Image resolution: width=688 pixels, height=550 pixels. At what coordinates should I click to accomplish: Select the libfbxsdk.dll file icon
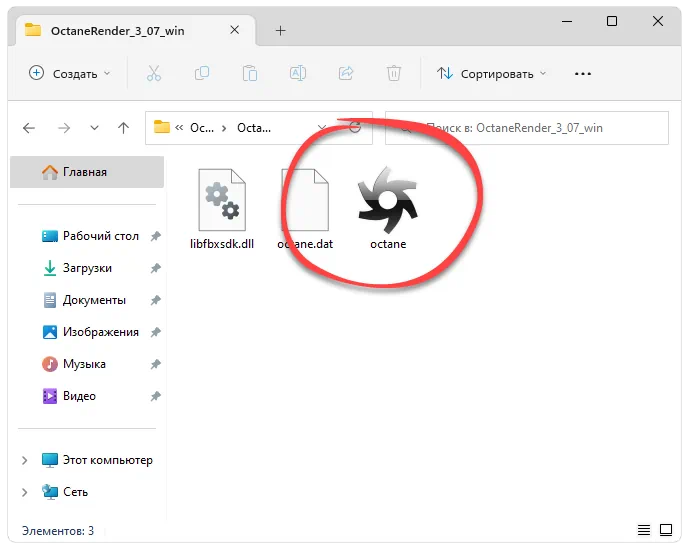click(x=222, y=200)
